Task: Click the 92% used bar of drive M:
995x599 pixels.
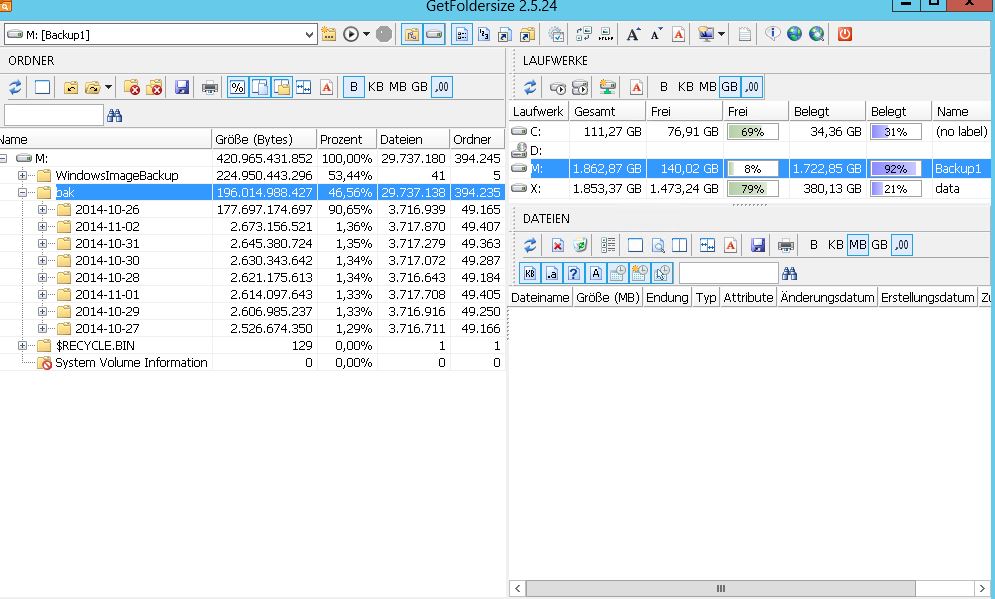Action: (895, 169)
